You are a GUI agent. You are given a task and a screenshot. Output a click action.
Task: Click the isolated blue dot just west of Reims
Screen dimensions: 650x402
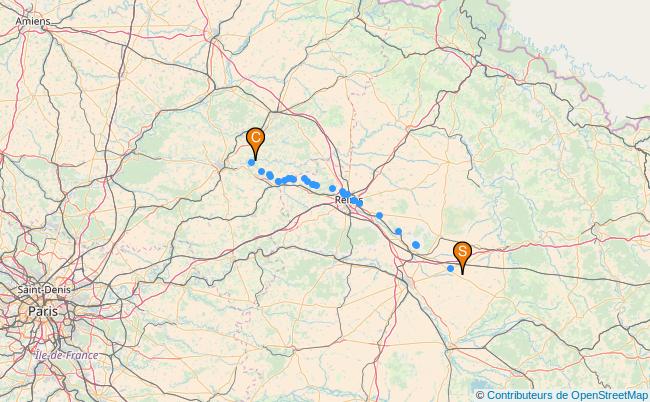click(332, 189)
